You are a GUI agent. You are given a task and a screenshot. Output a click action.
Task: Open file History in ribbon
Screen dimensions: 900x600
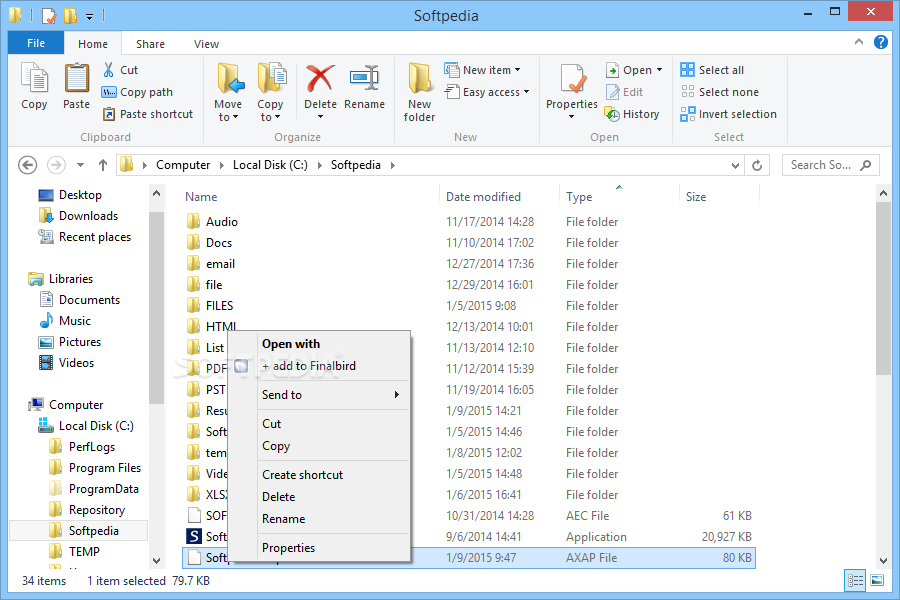click(632, 114)
